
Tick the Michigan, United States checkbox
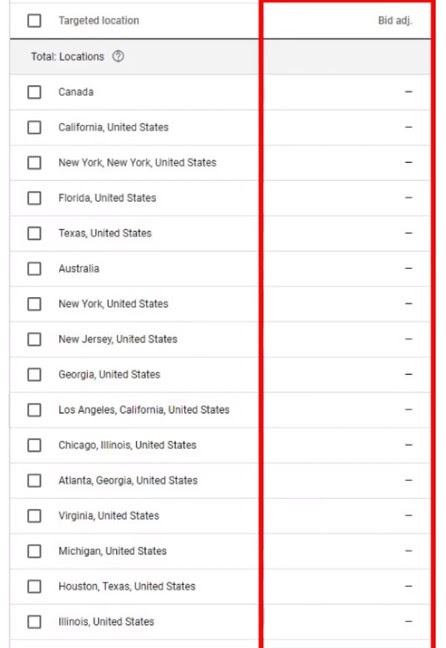point(34,551)
